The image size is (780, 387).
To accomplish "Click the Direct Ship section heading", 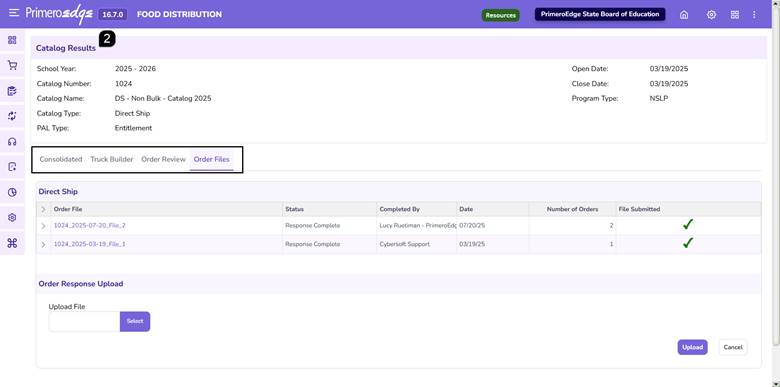I will point(58,192).
